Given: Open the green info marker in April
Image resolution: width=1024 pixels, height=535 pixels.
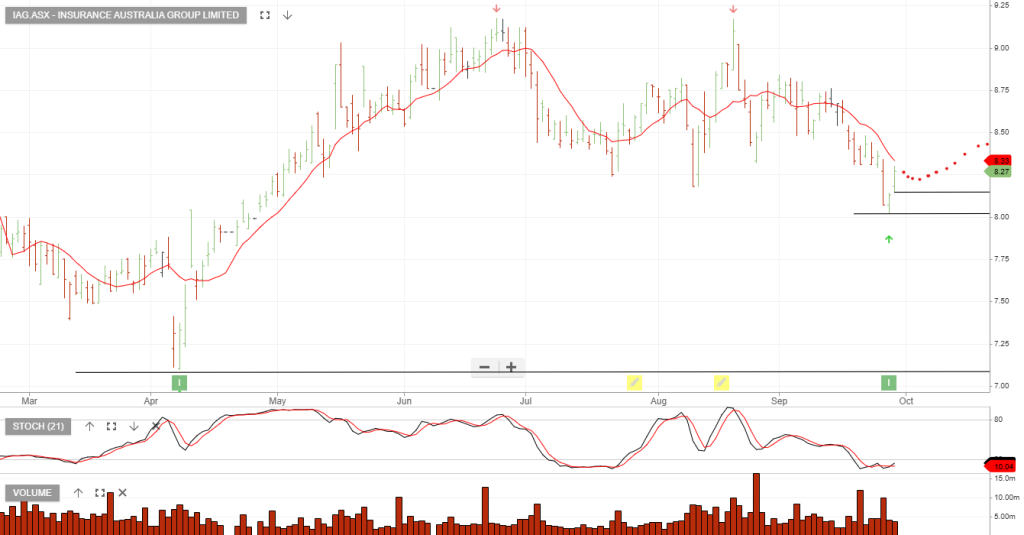Looking at the screenshot, I should click(180, 382).
